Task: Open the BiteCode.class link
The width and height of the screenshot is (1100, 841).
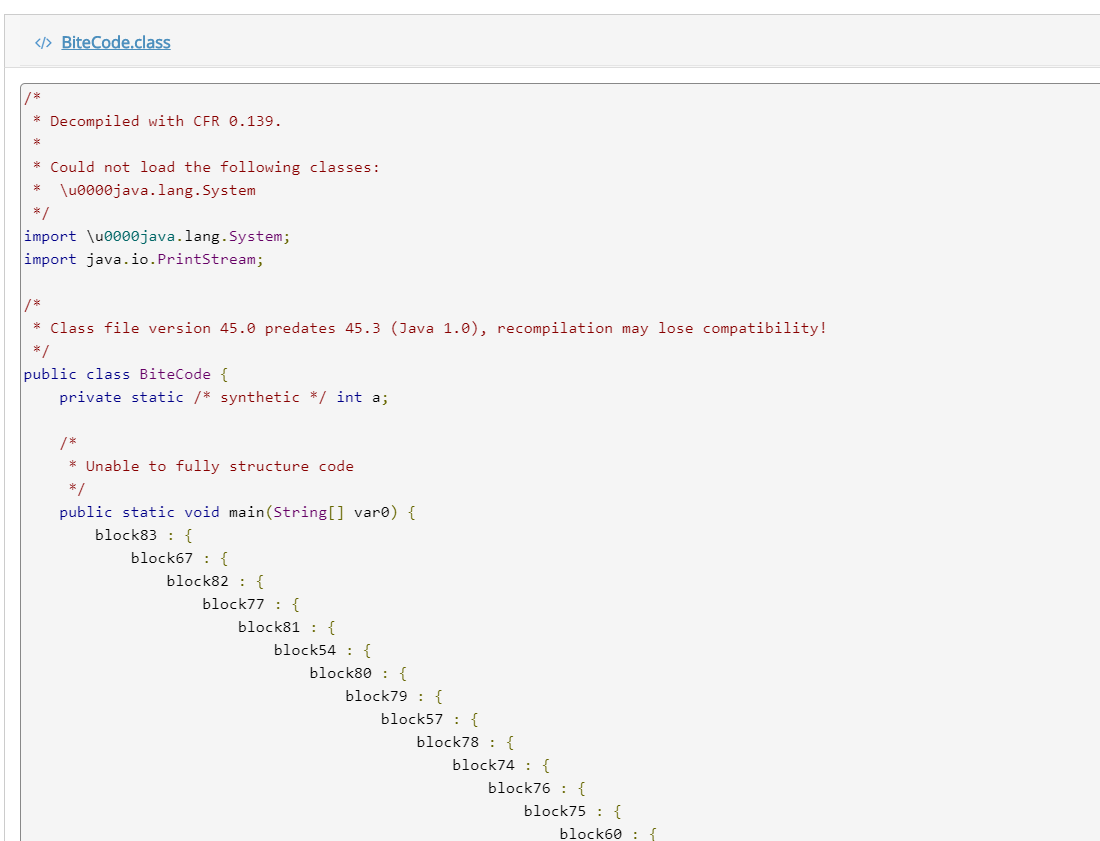Action: [116, 43]
